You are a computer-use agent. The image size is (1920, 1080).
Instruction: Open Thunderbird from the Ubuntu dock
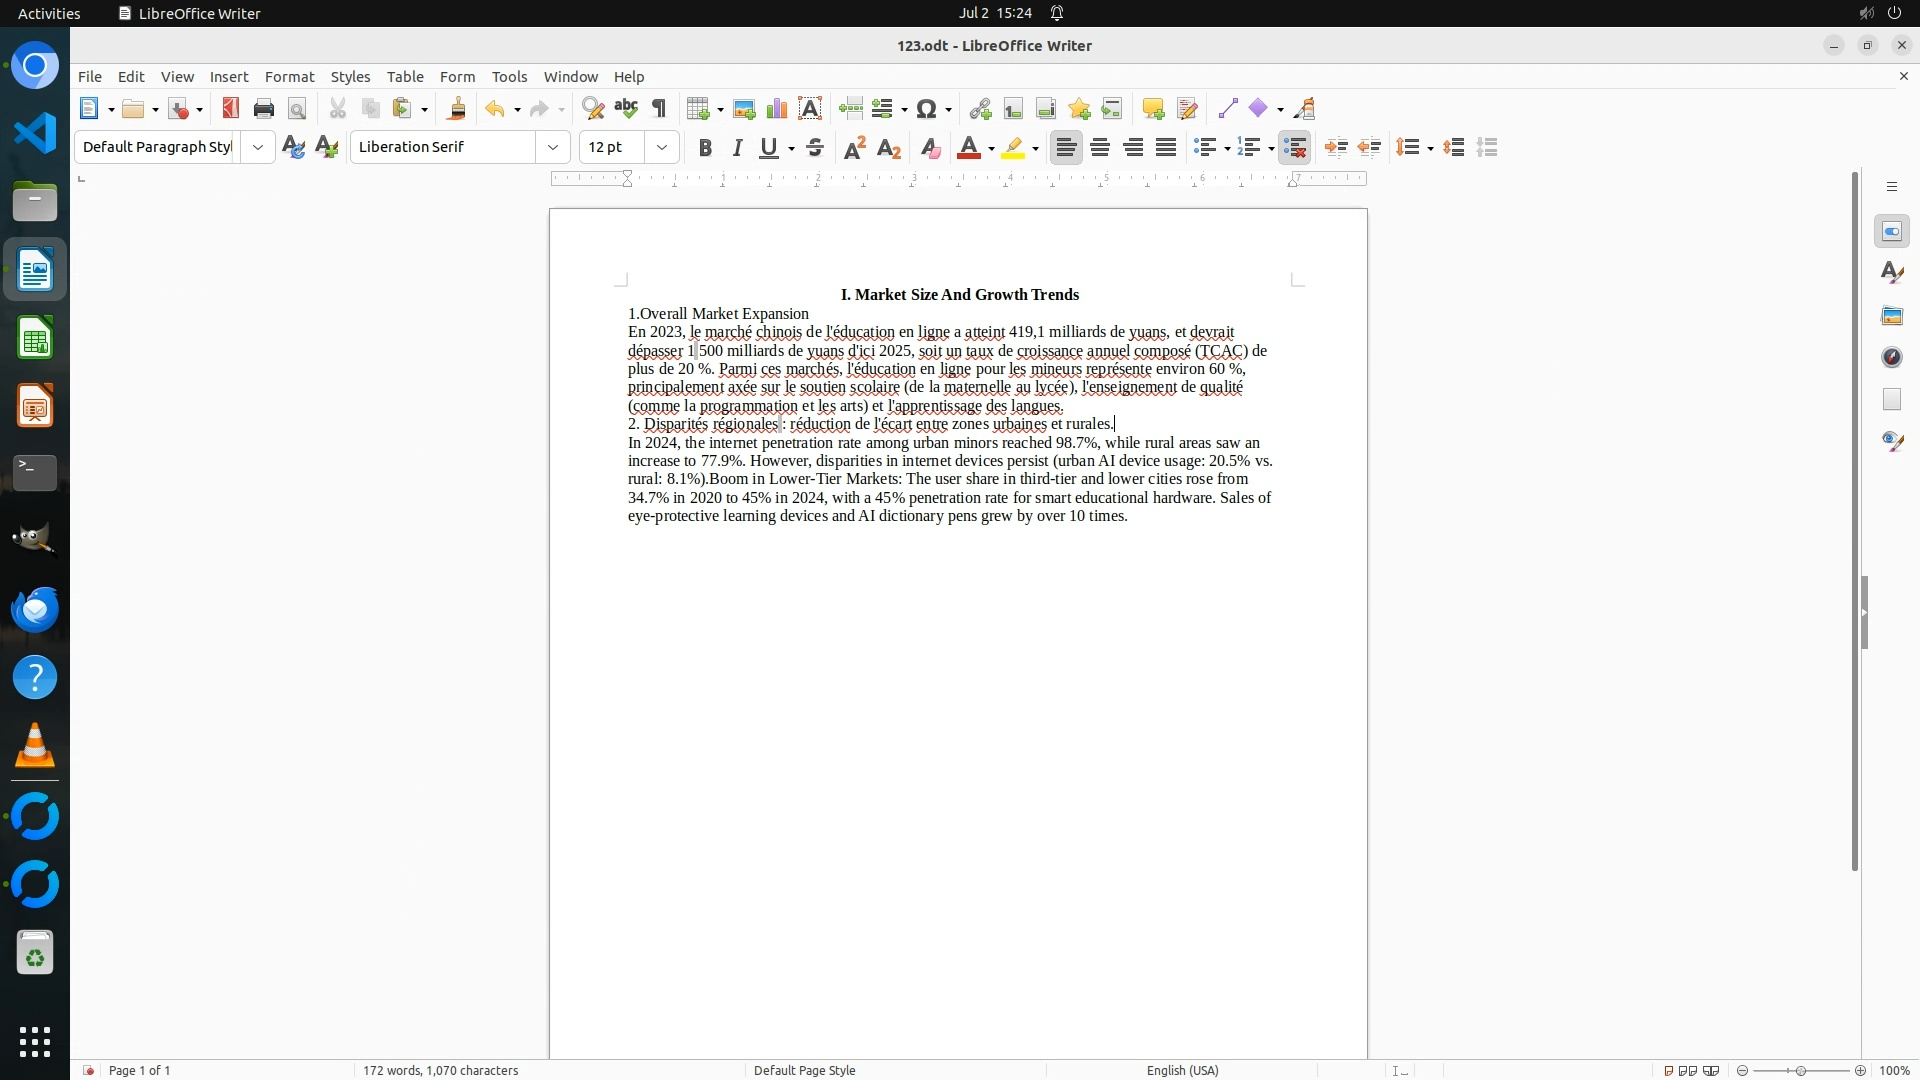35,609
